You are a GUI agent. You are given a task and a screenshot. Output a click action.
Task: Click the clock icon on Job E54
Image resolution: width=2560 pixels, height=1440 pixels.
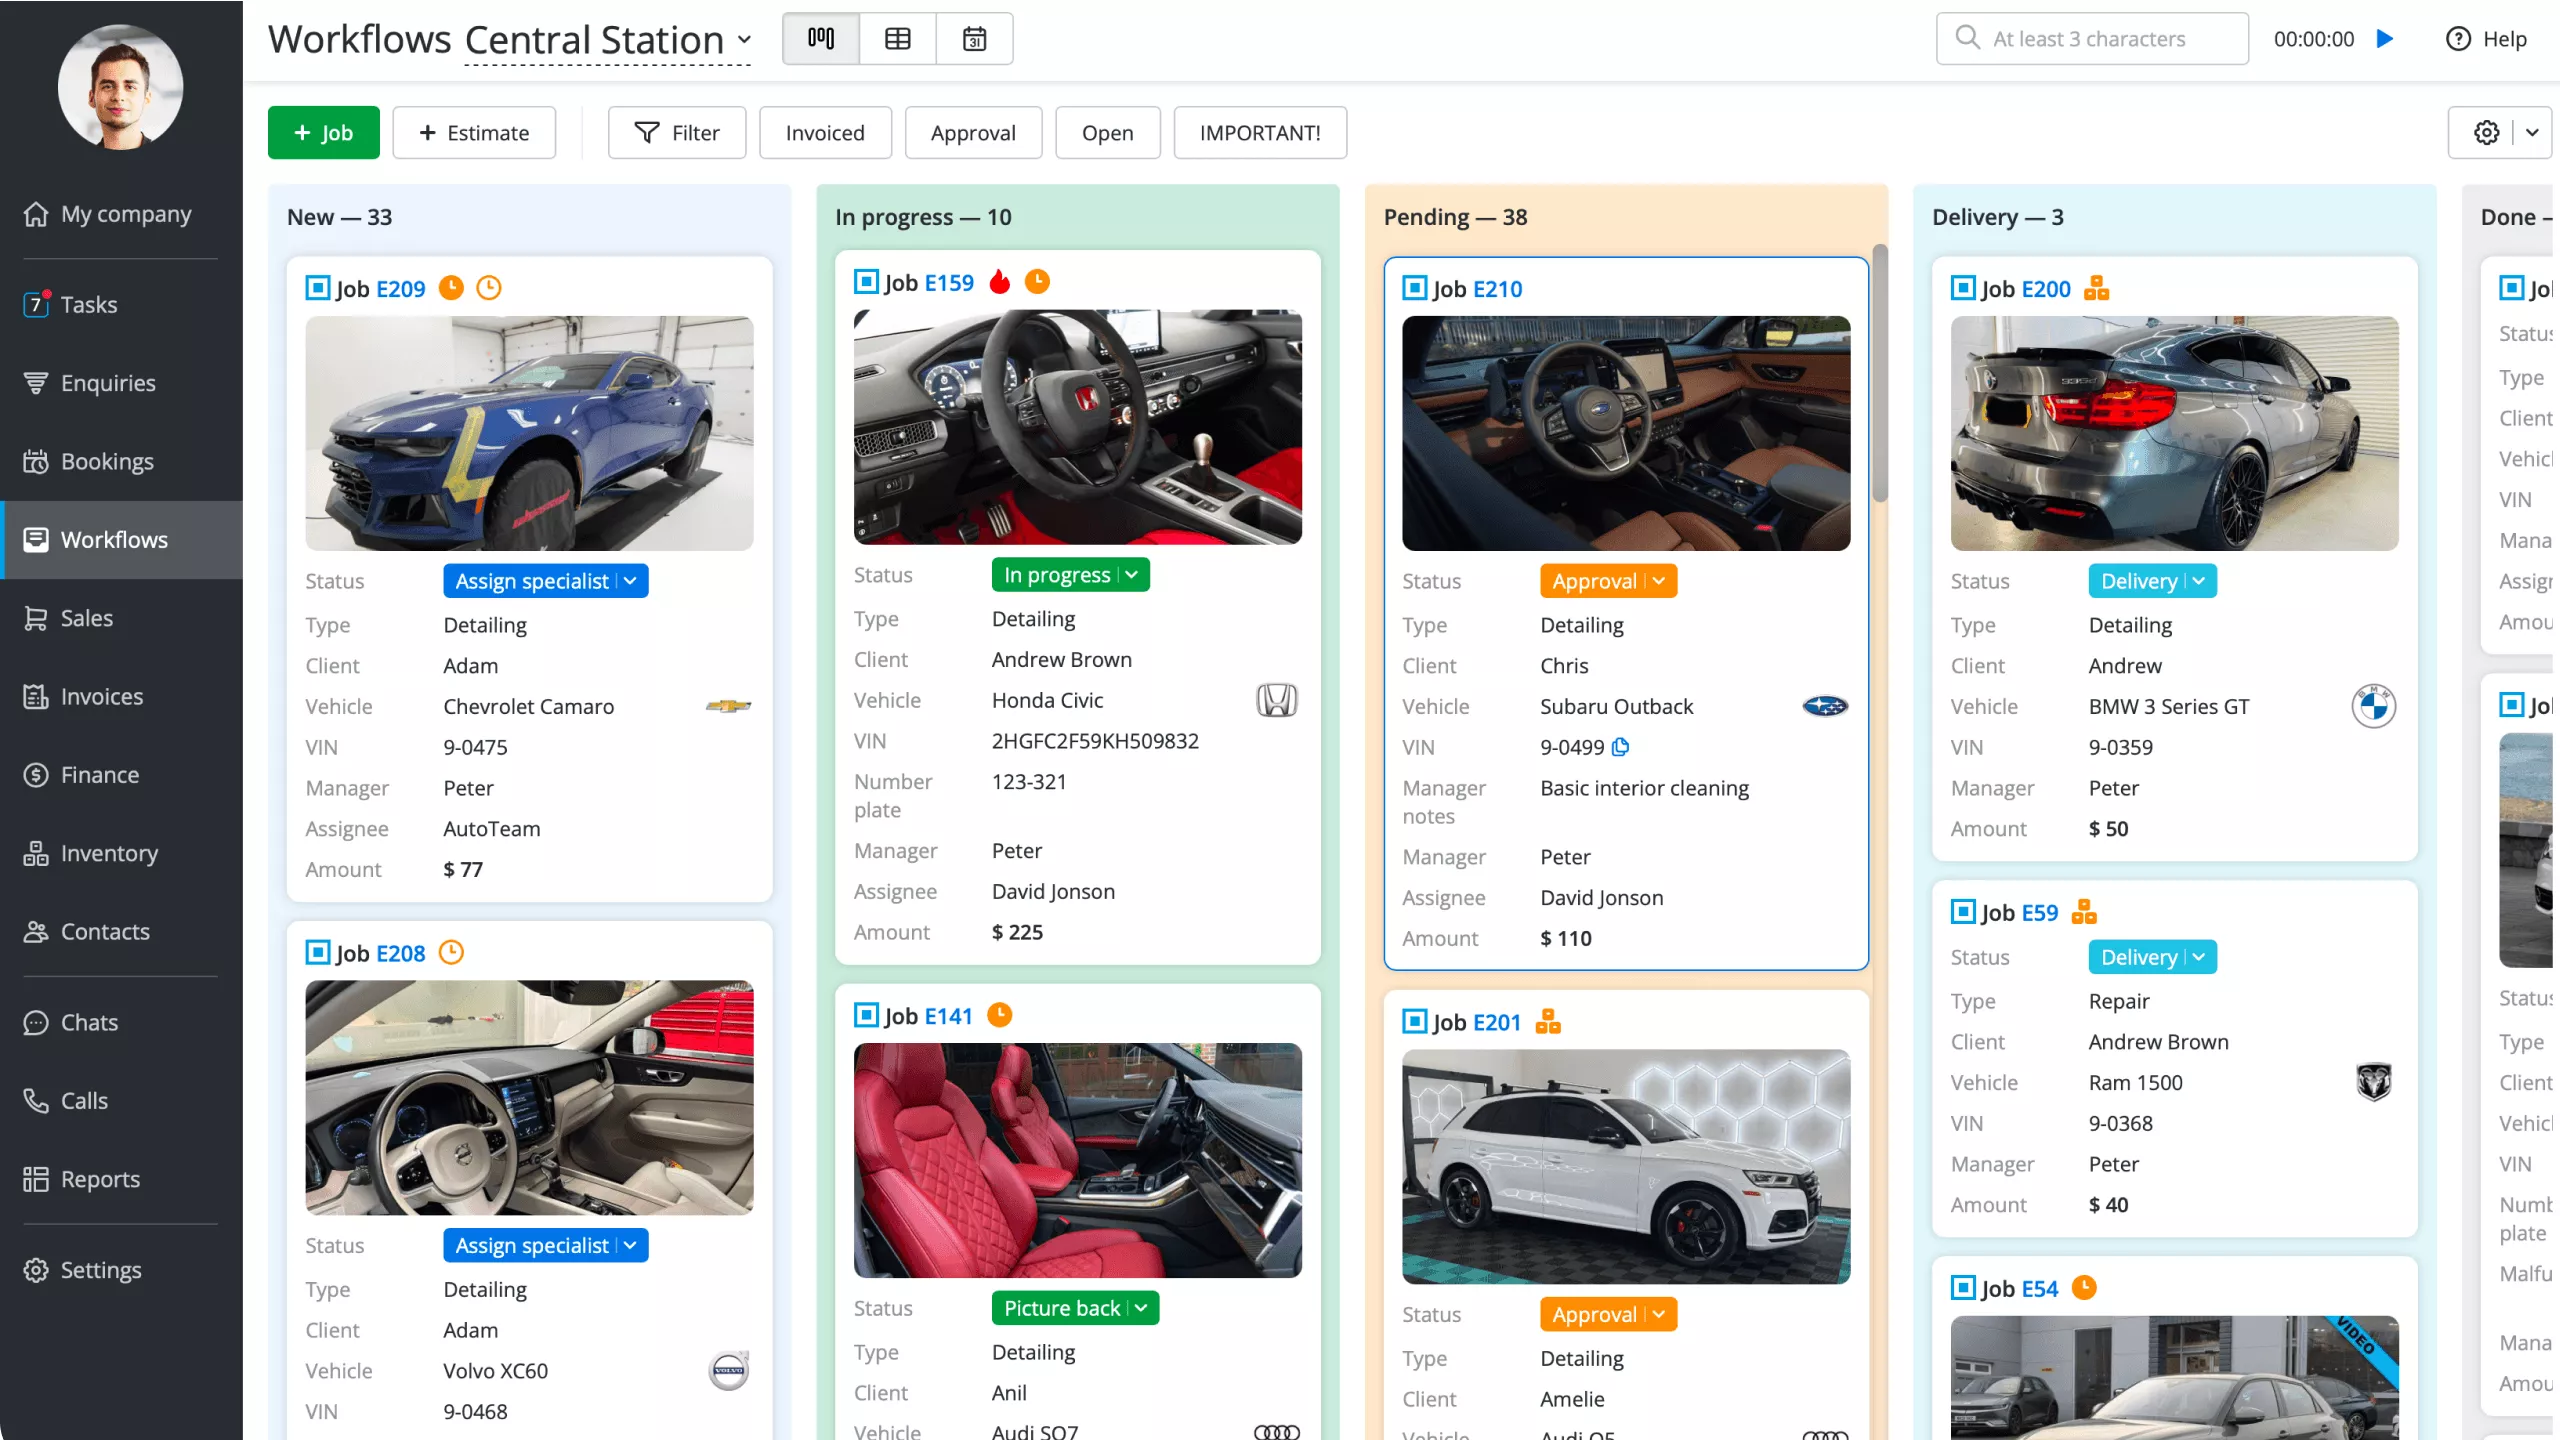click(x=2084, y=1287)
